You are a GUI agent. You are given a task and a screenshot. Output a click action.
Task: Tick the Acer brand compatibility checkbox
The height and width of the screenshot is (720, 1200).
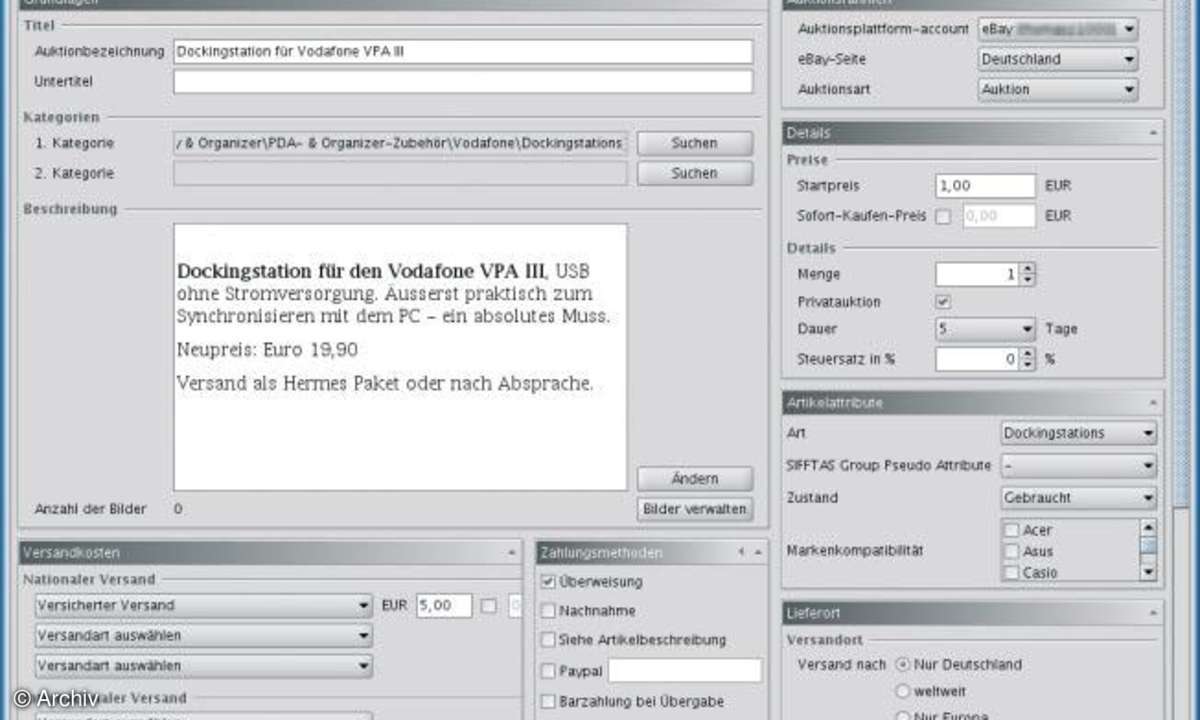(x=1012, y=530)
